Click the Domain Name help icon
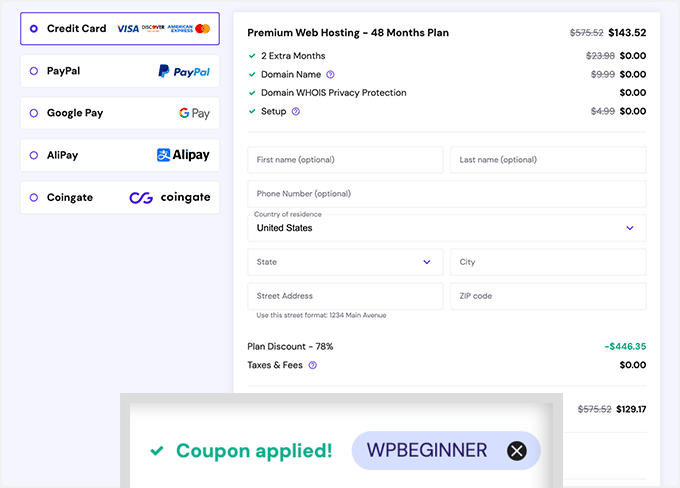Viewport: 680px width, 488px height. coord(331,75)
